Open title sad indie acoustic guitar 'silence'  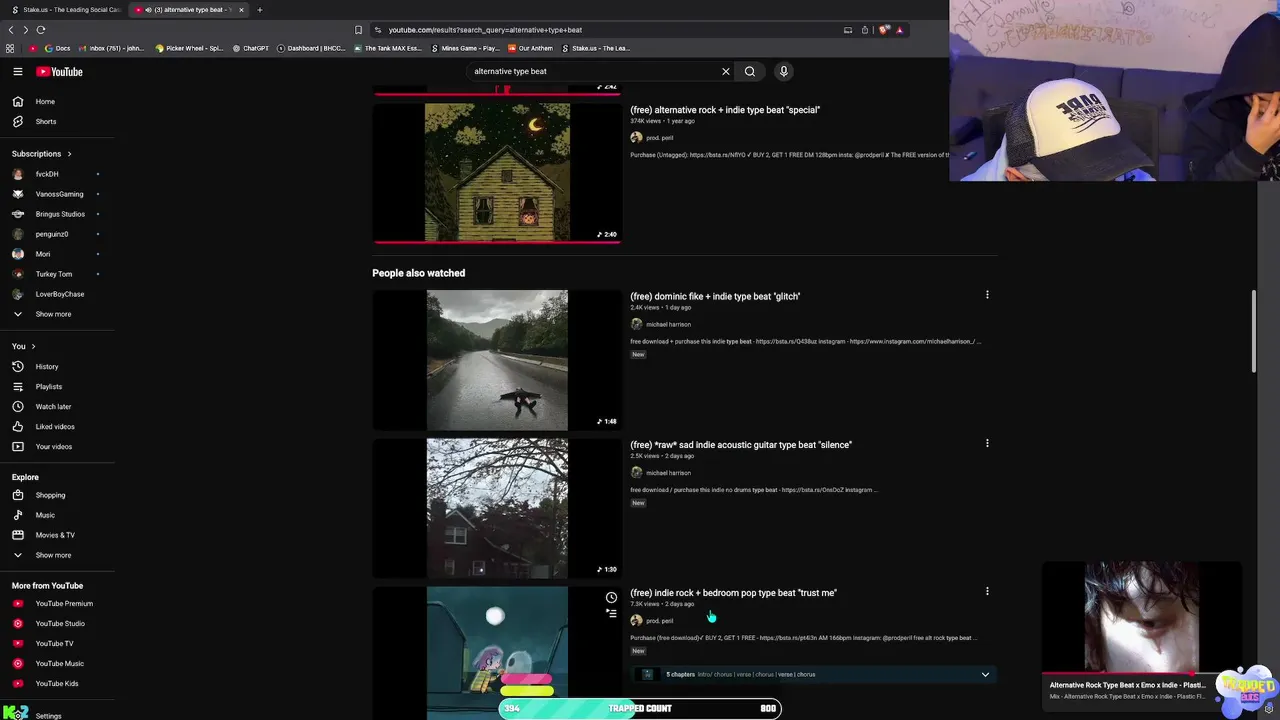741,444
